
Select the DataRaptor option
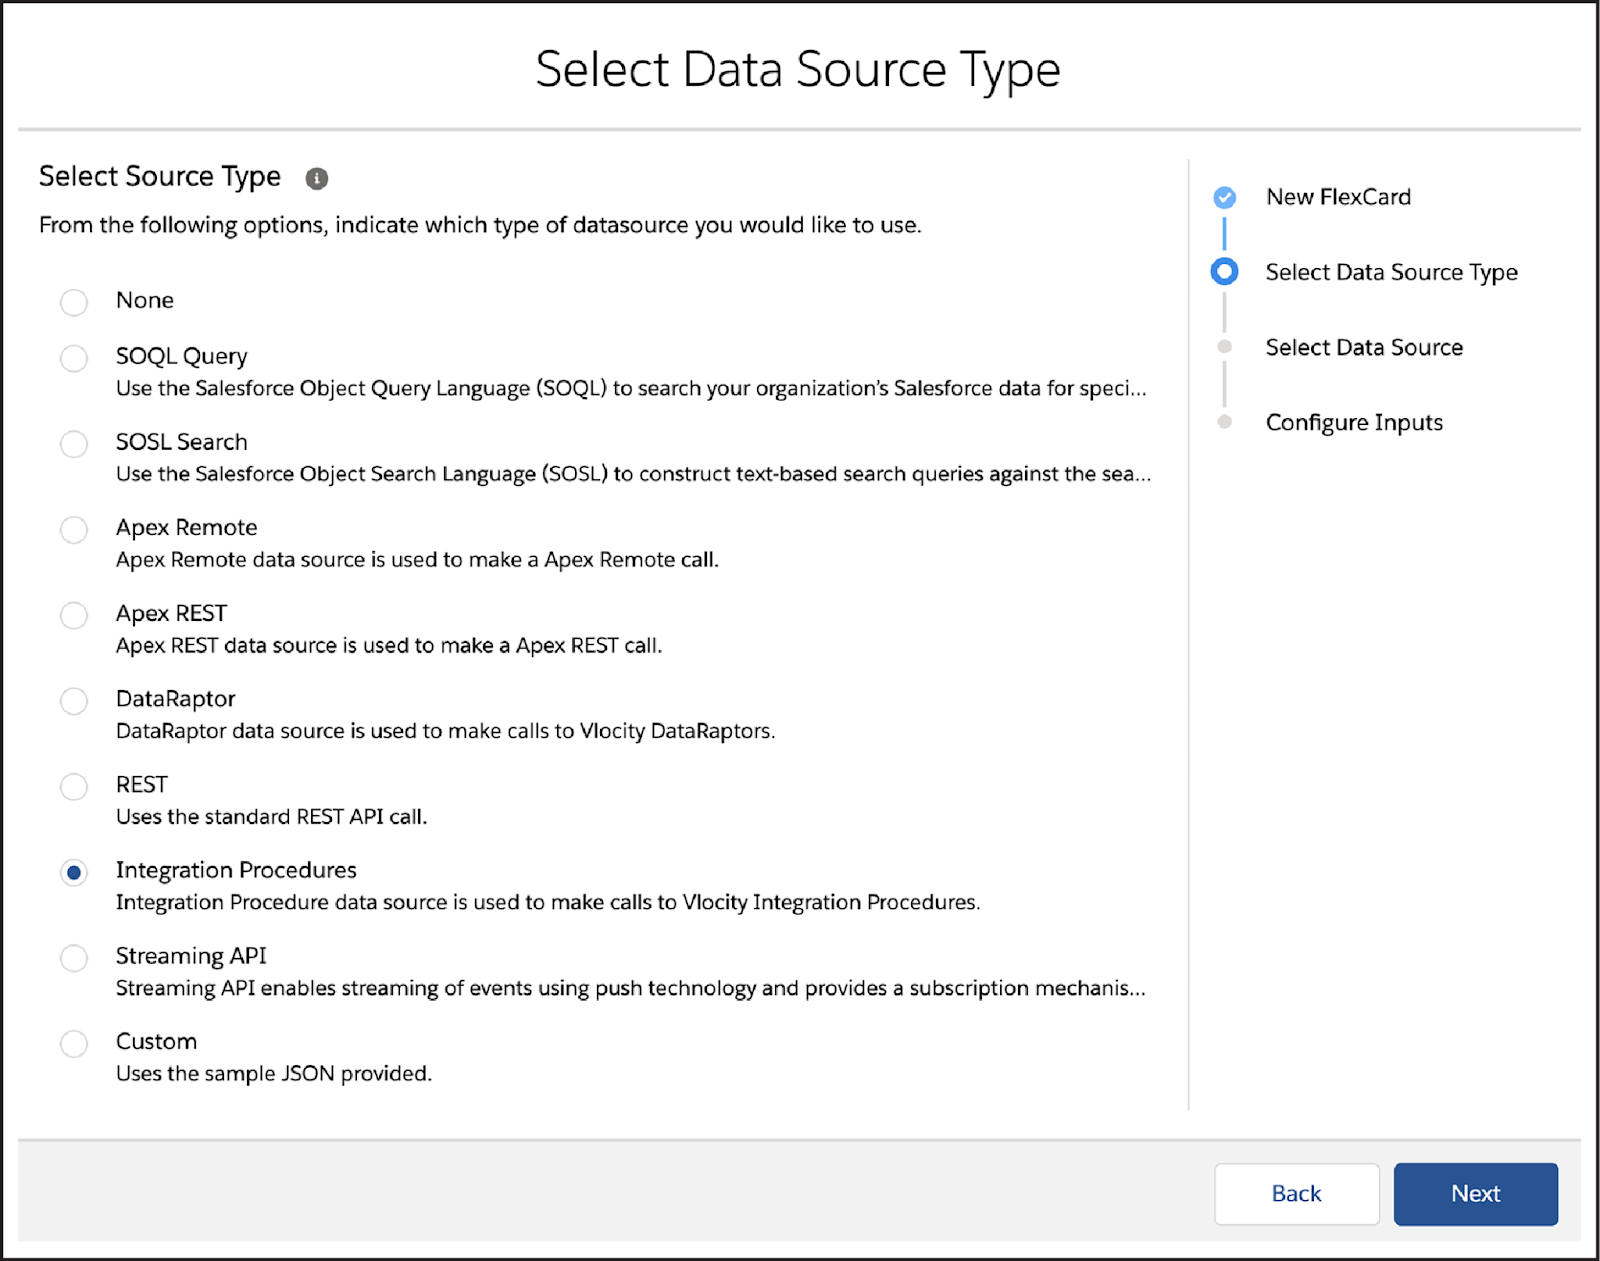[73, 701]
